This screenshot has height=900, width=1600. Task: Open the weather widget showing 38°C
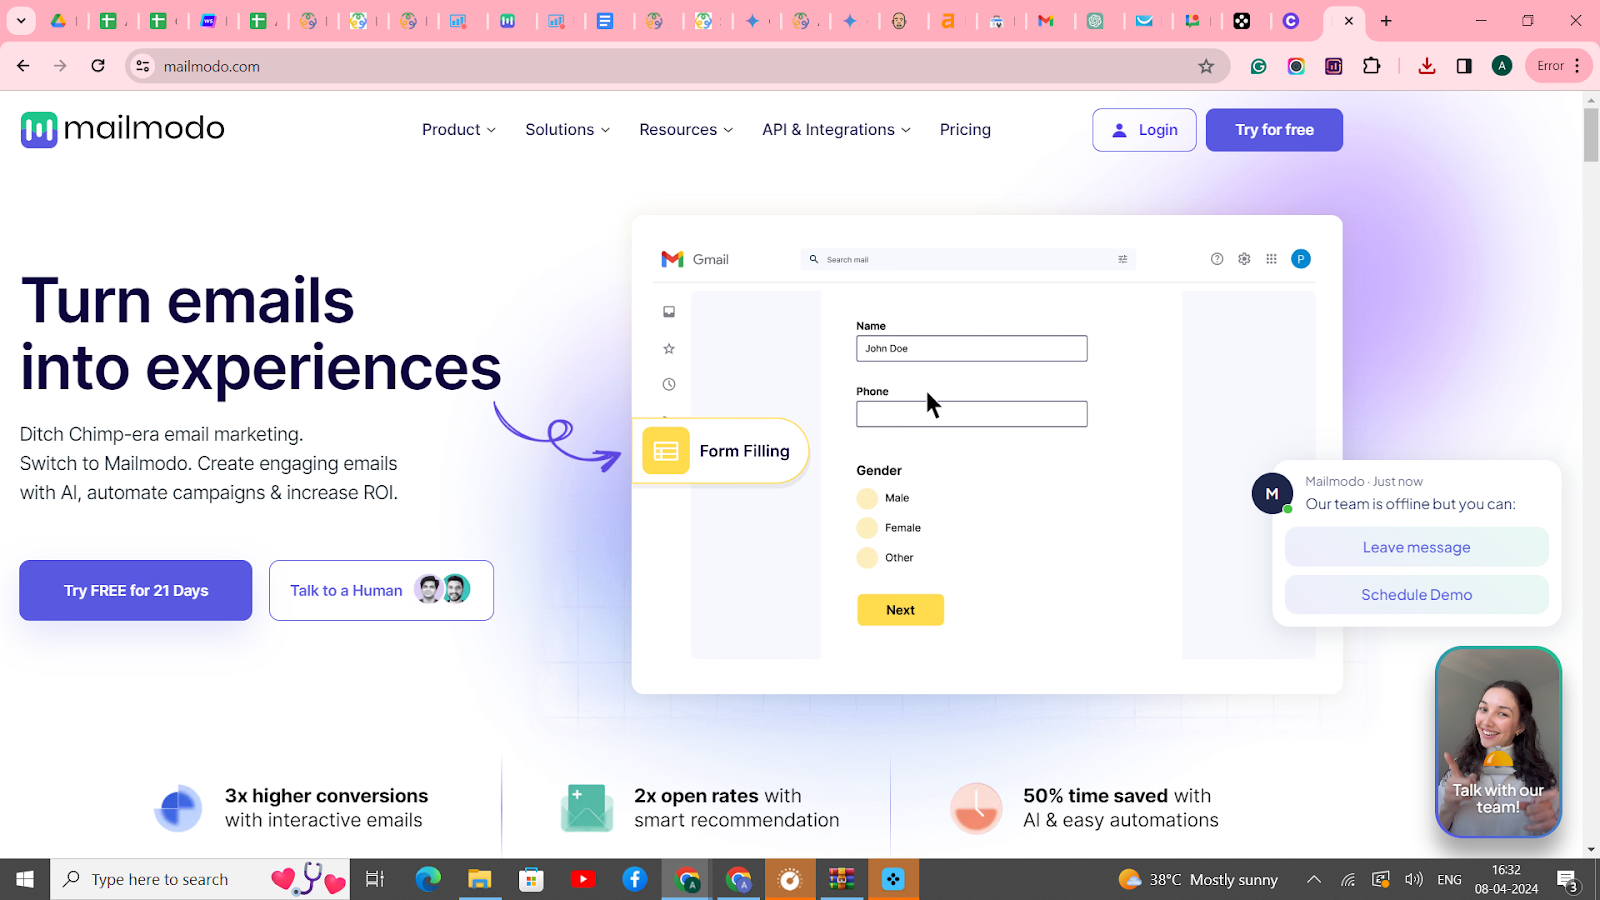(1198, 879)
